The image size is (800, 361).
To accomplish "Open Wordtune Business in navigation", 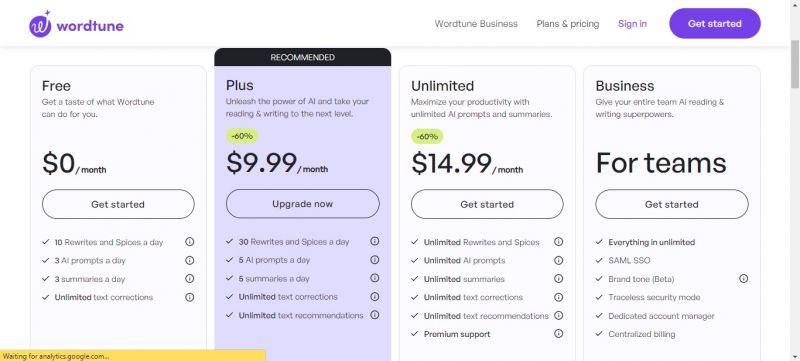I will pyautogui.click(x=476, y=24).
